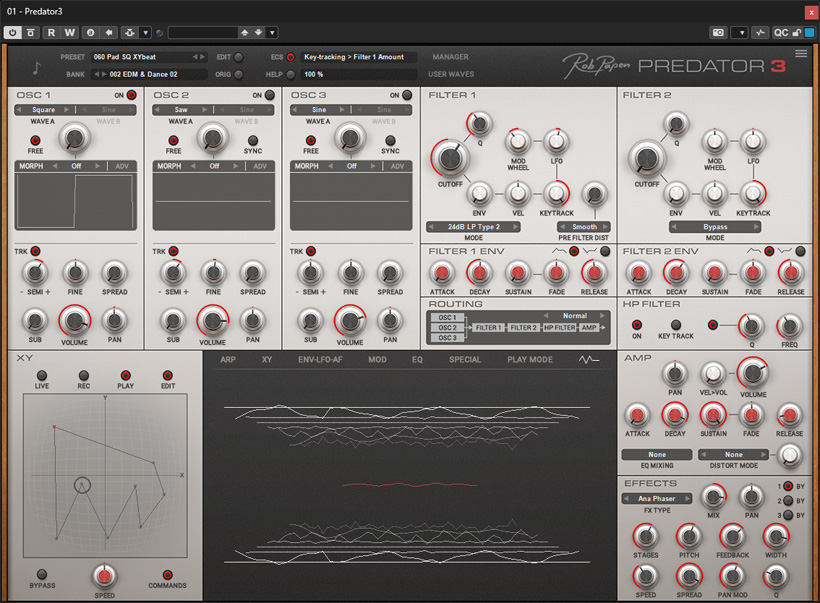The height and width of the screenshot is (603, 820).
Task: Switch to the XY tab
Action: point(267,360)
